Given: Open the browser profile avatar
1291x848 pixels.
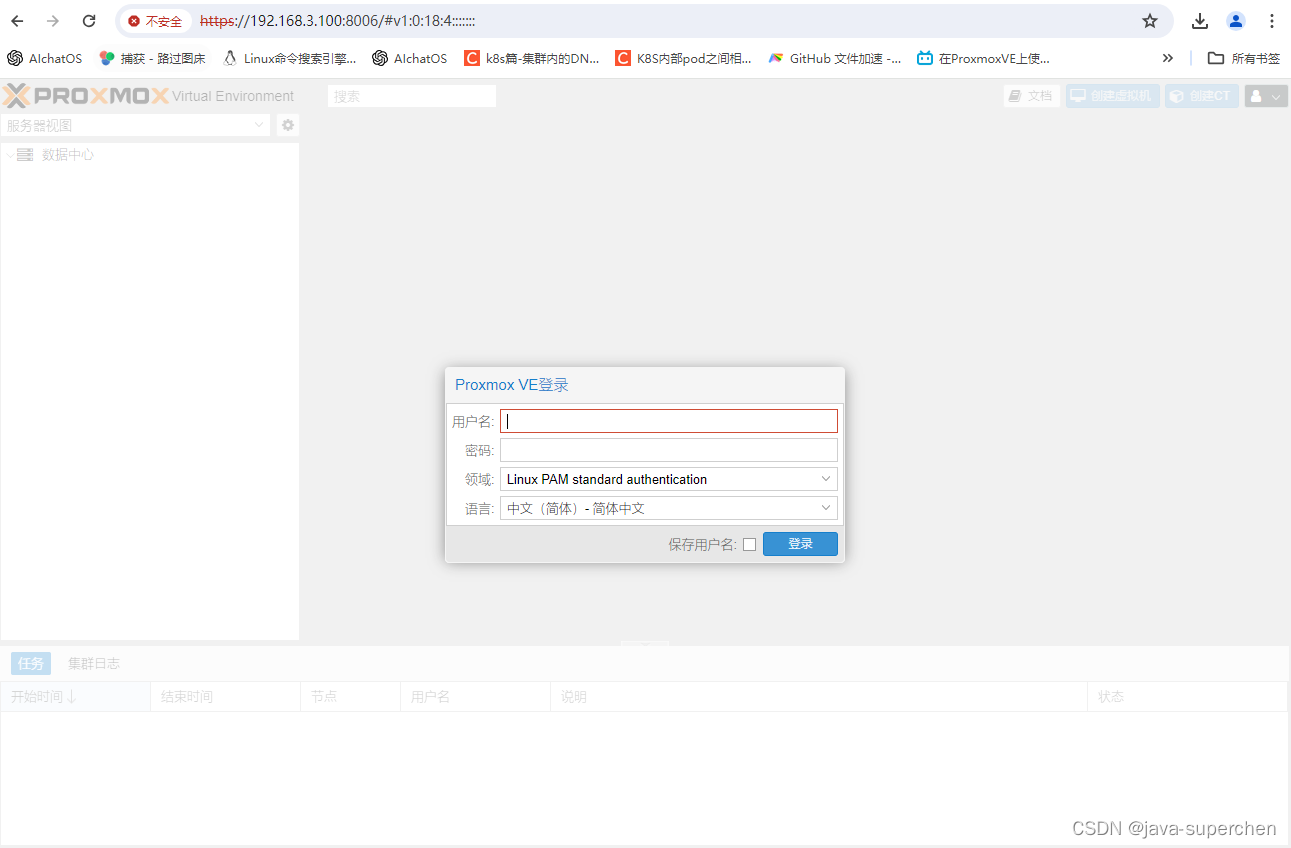Looking at the screenshot, I should [1236, 21].
